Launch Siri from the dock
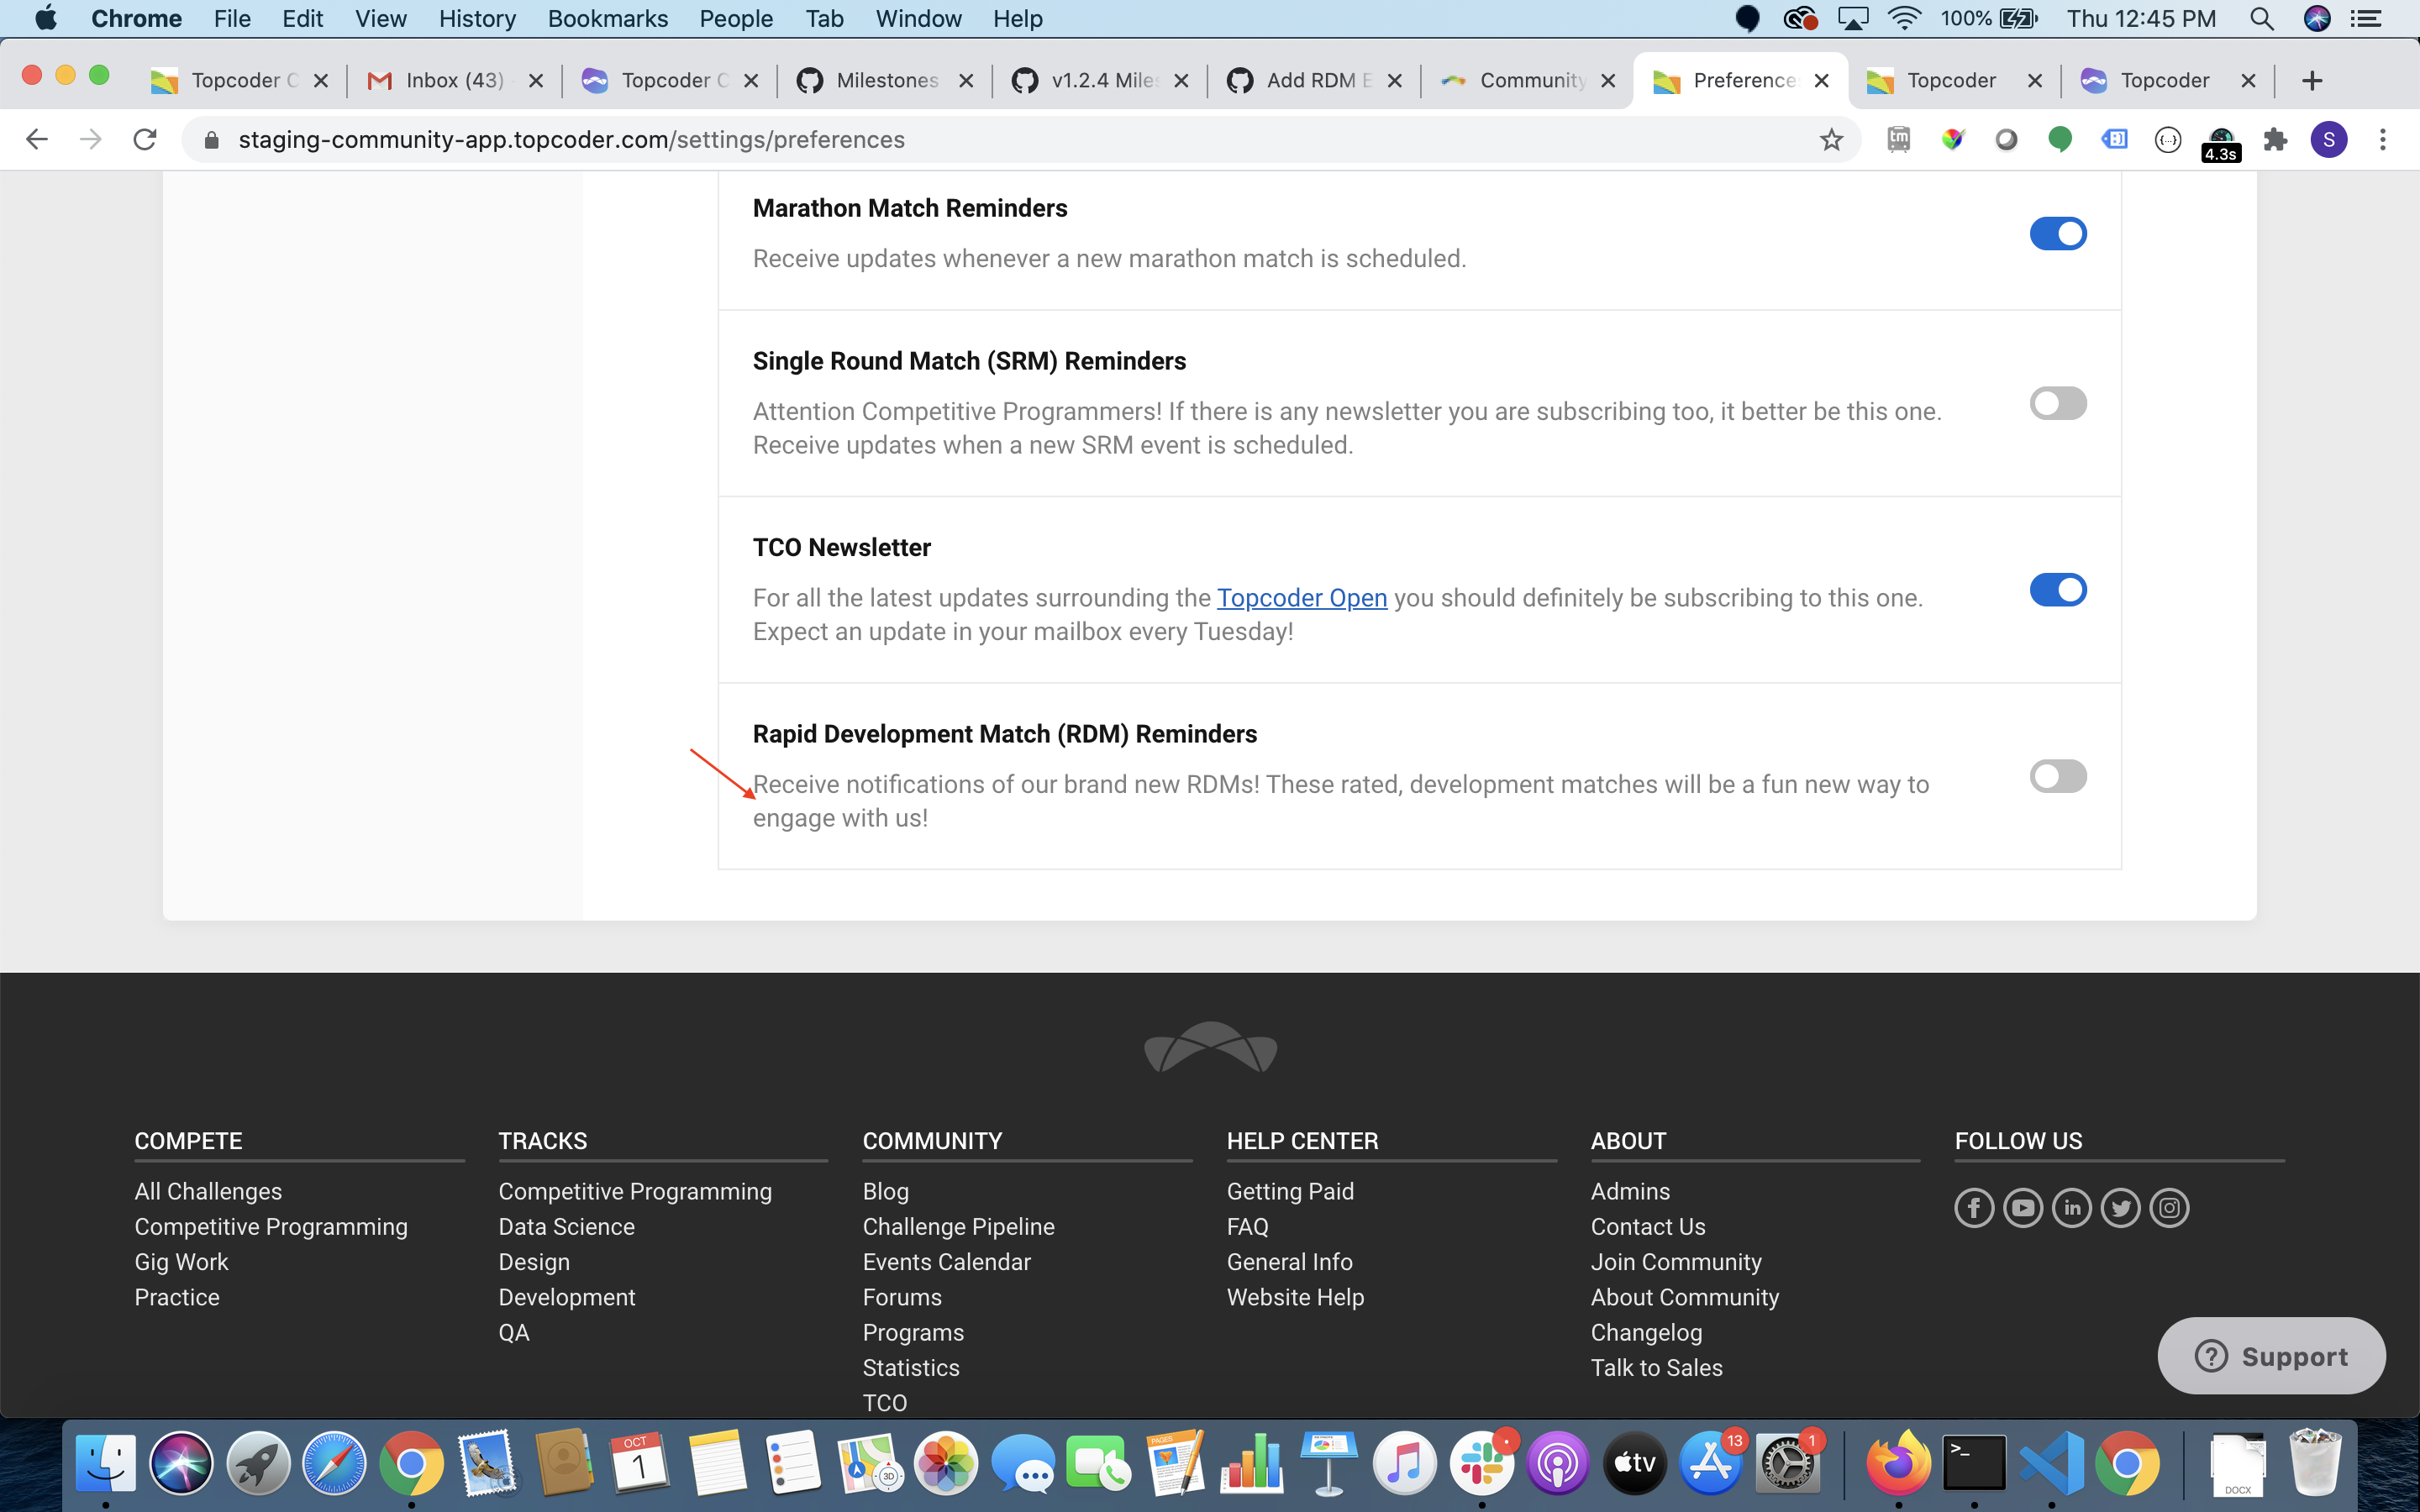This screenshot has height=1512, width=2420. 181,1464
